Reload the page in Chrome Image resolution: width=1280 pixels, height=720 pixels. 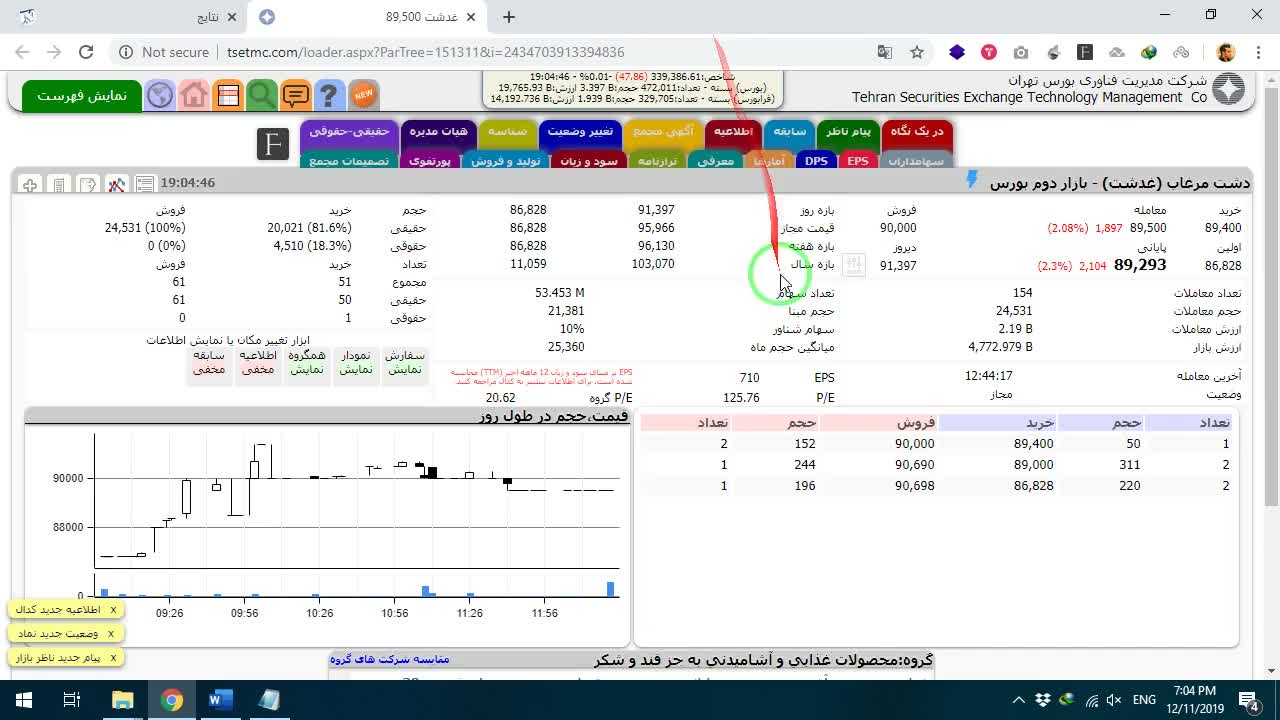tap(86, 52)
